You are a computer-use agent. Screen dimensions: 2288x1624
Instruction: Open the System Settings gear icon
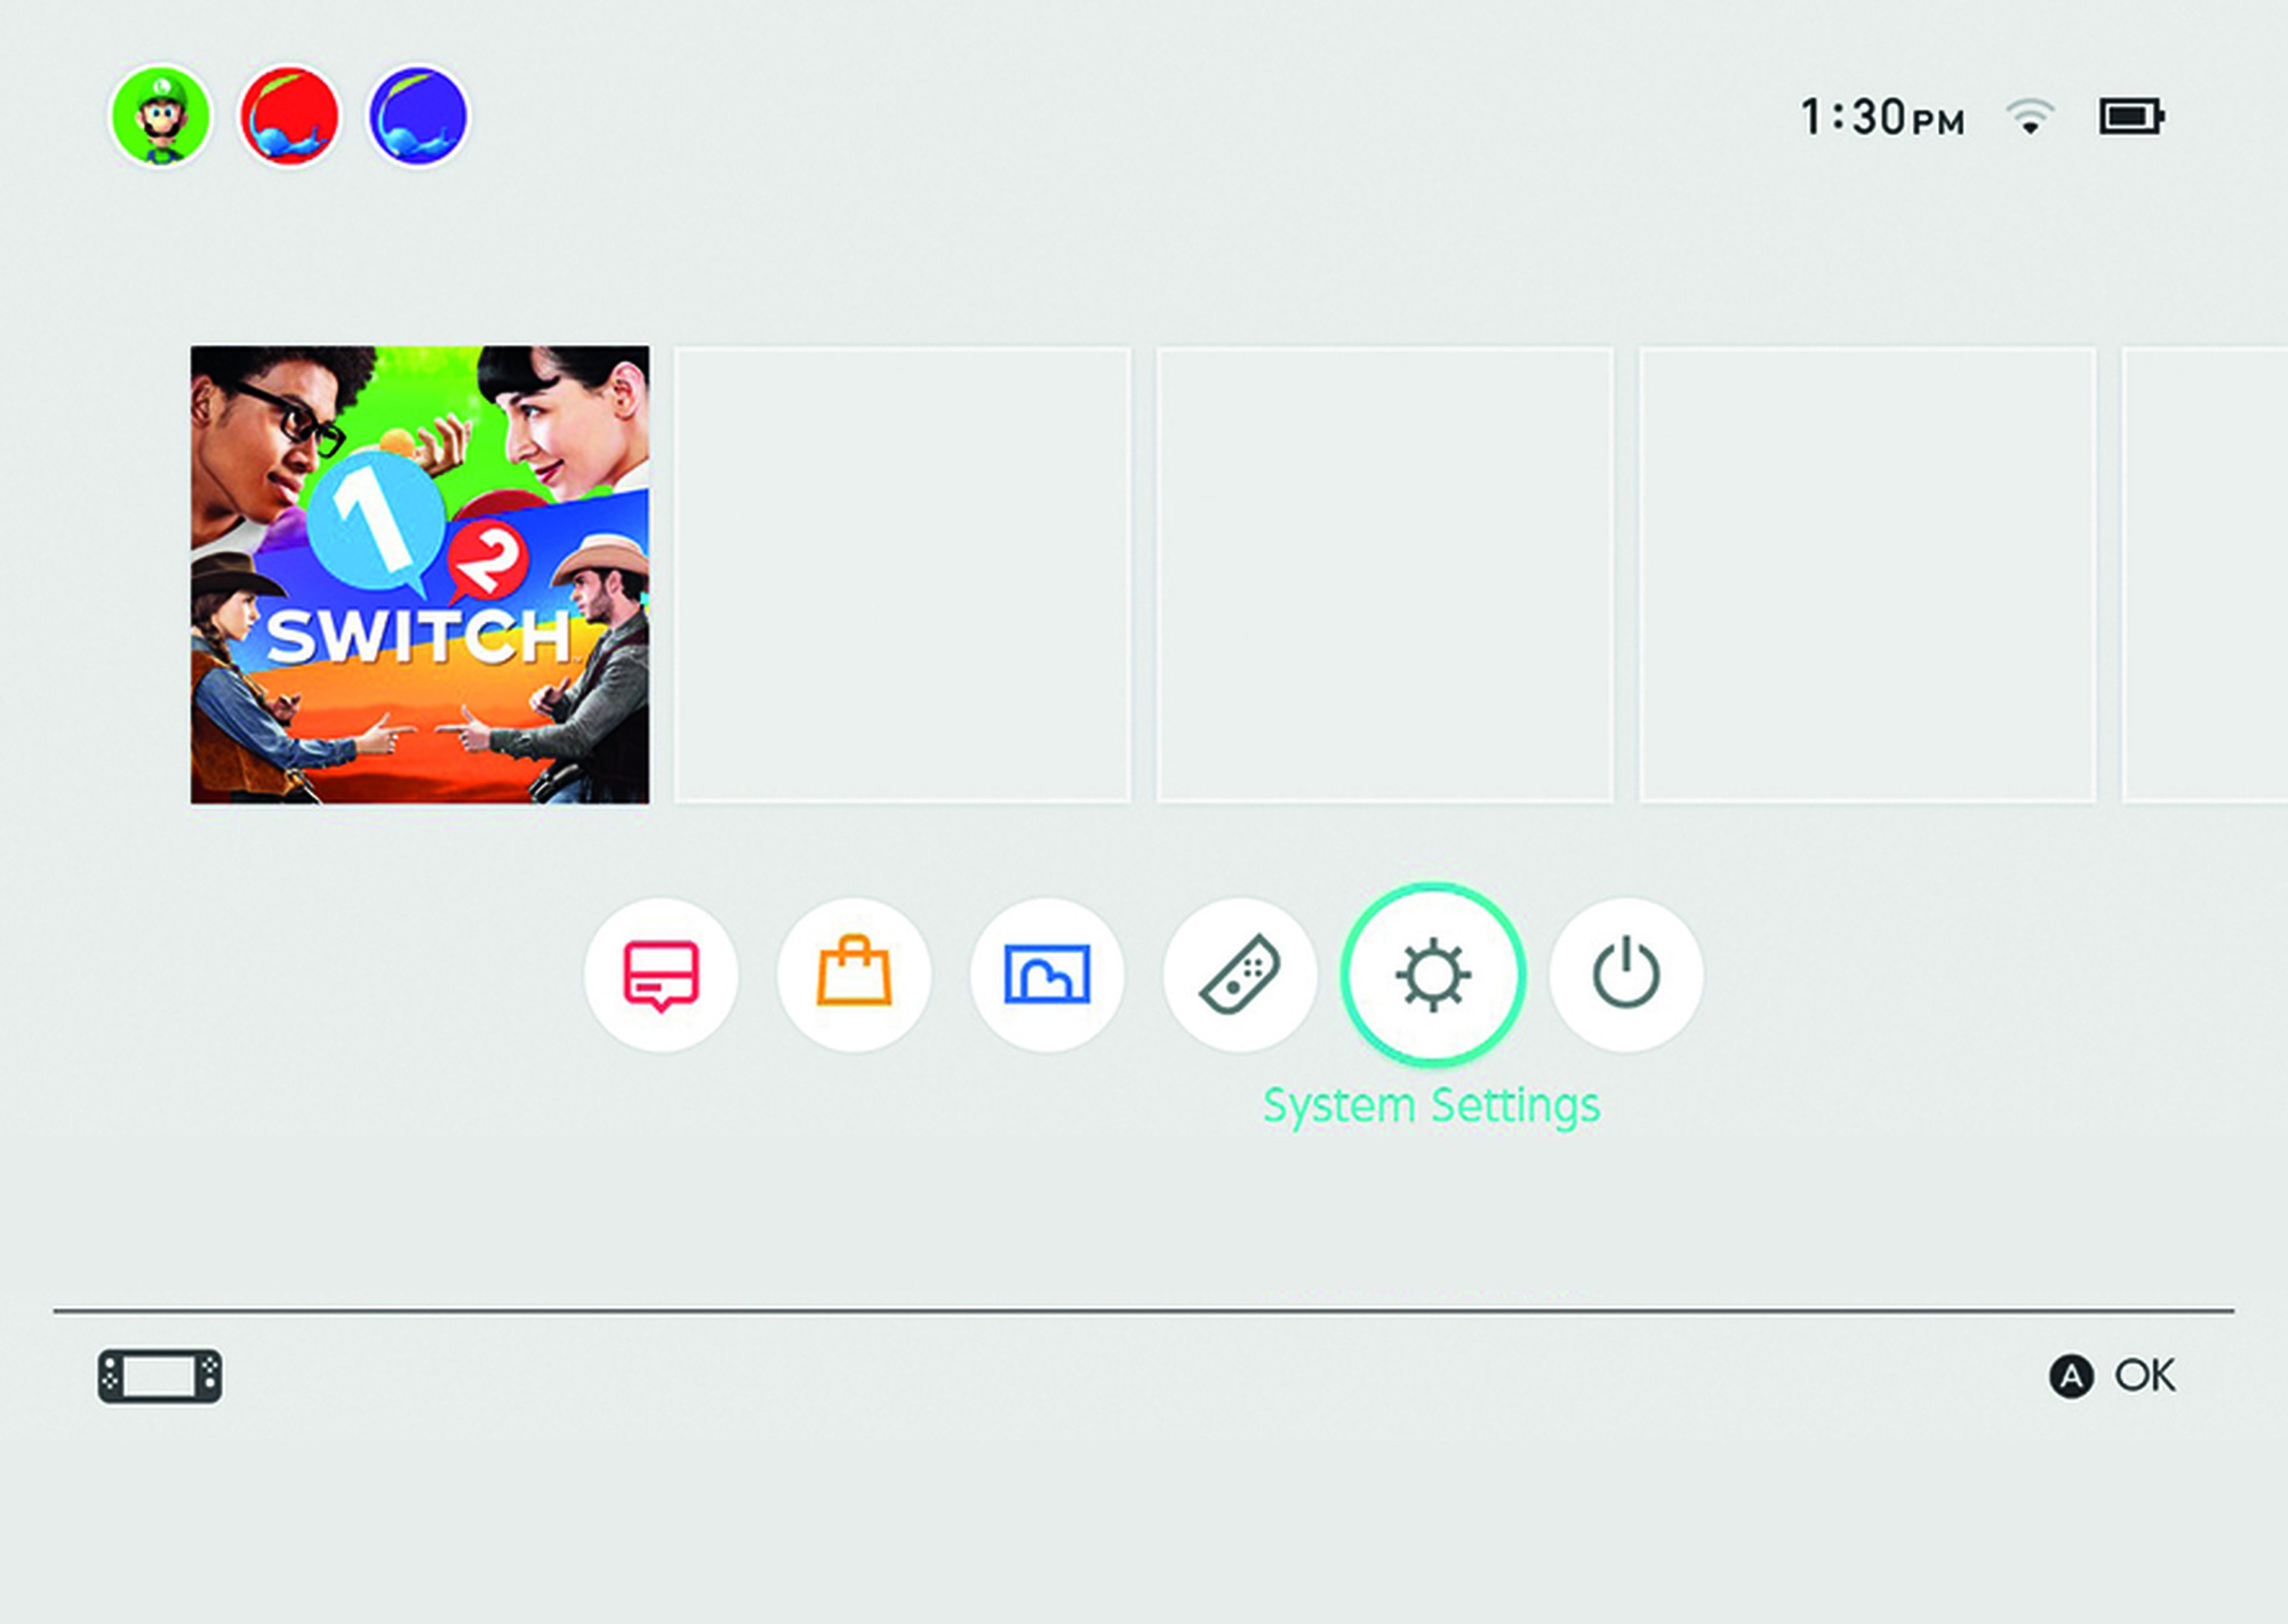[1433, 975]
